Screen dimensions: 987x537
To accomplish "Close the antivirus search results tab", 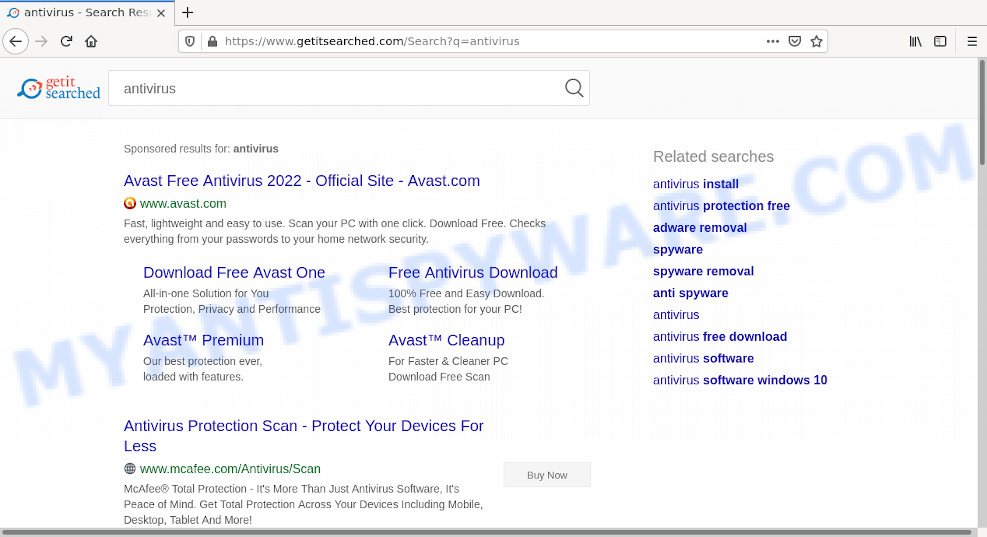I will (x=161, y=13).
